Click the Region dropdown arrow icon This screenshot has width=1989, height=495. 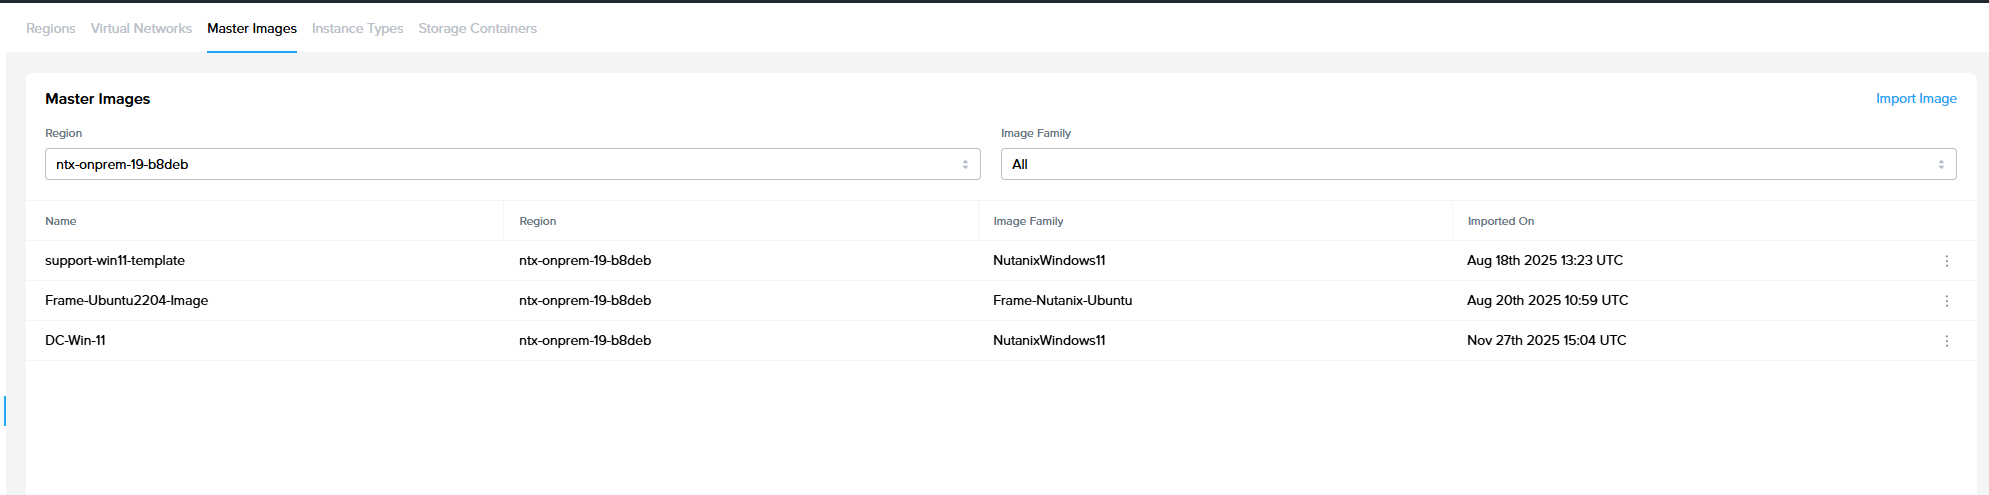(965, 164)
